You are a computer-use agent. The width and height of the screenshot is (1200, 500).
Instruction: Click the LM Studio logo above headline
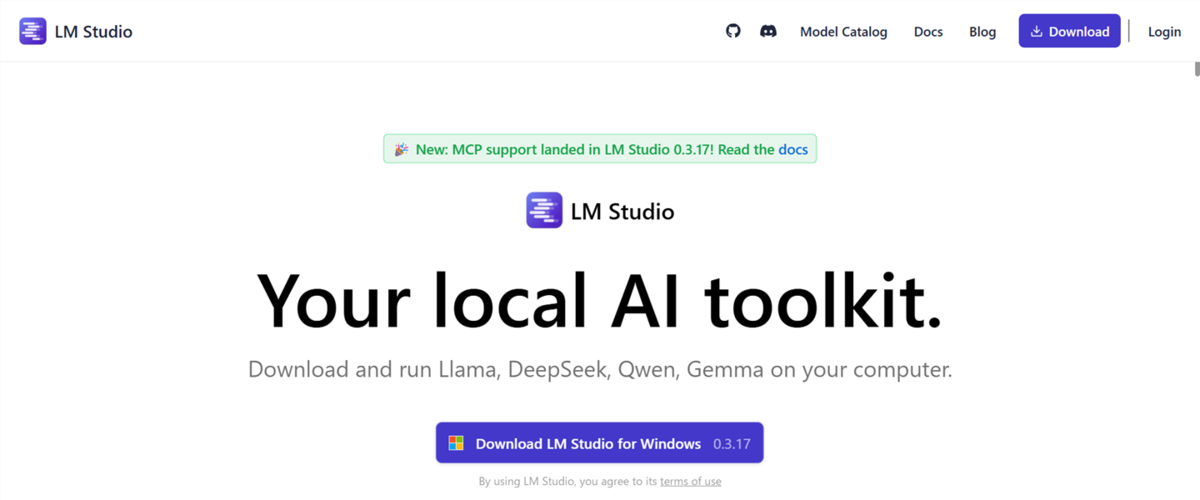545,211
